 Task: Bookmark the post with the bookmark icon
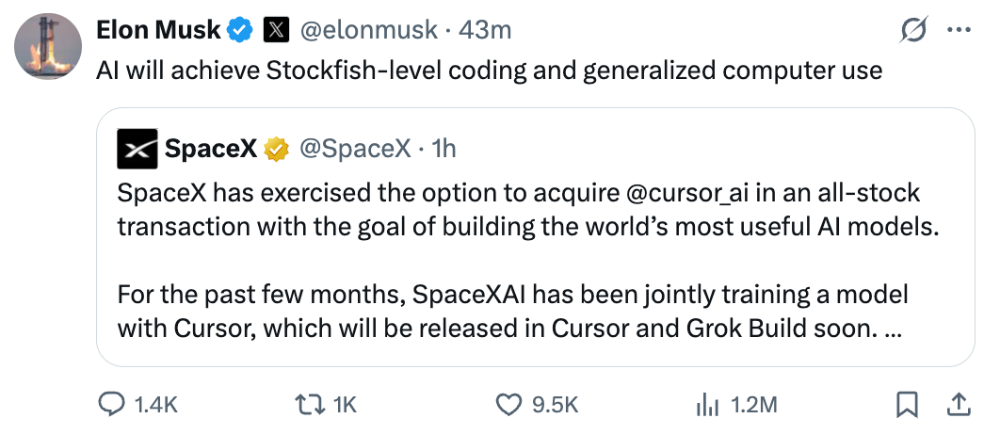906,404
